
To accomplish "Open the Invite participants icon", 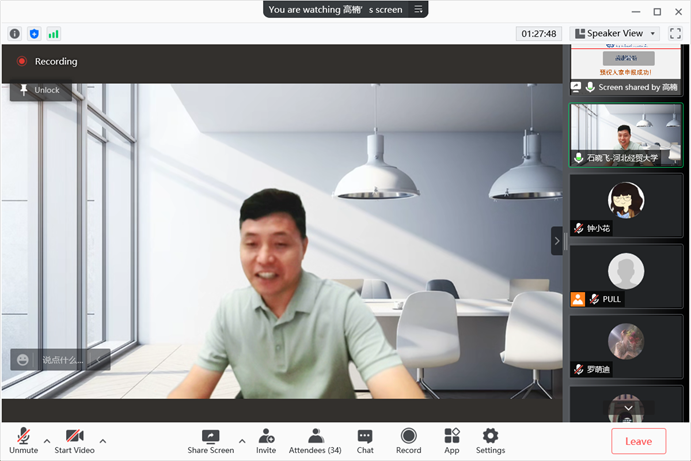I will [266, 440].
